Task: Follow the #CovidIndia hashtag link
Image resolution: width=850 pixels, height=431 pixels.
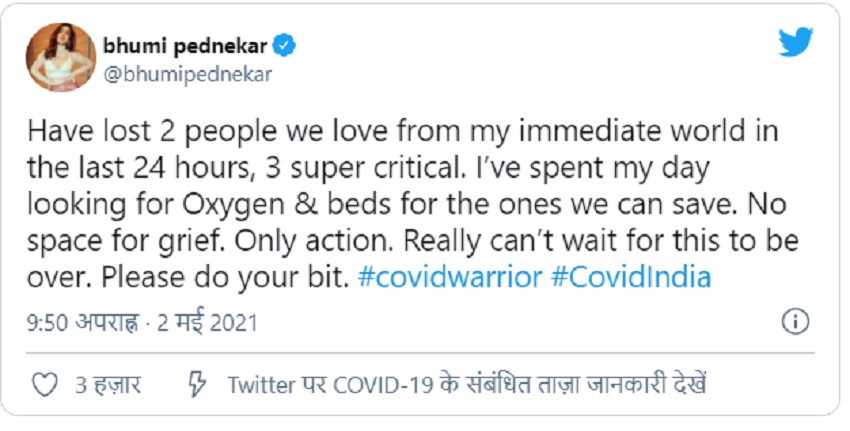Action: [631, 277]
